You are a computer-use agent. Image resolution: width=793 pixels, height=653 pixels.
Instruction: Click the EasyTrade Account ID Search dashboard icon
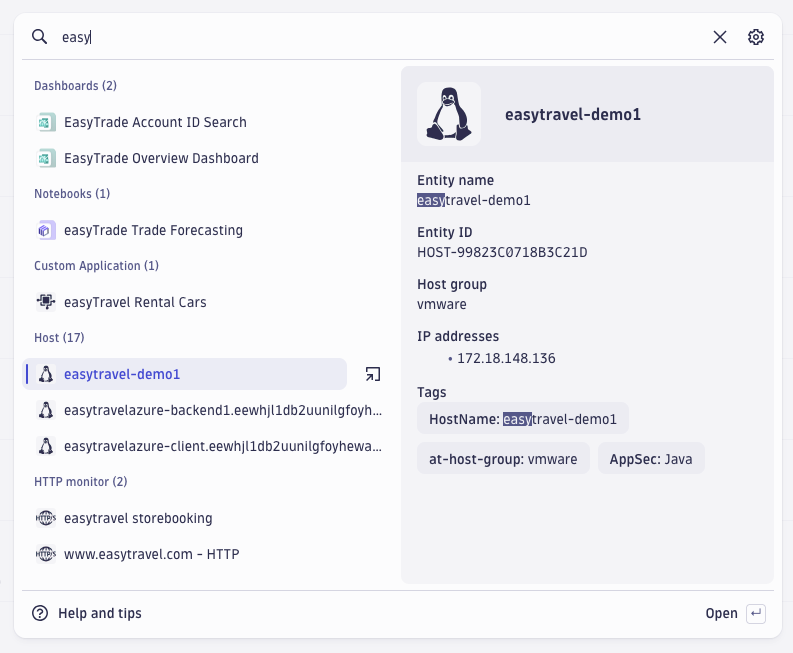(45, 122)
